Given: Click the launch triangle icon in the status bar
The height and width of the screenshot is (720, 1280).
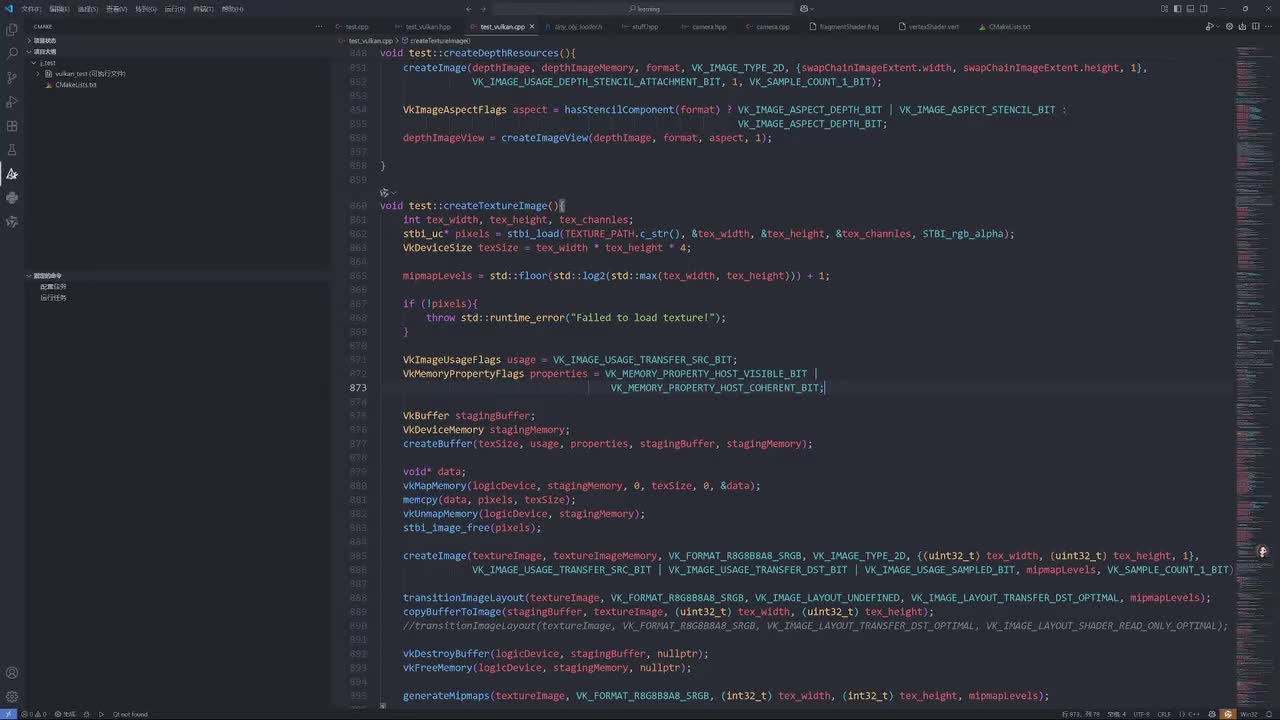Looking at the screenshot, I should point(101,714).
